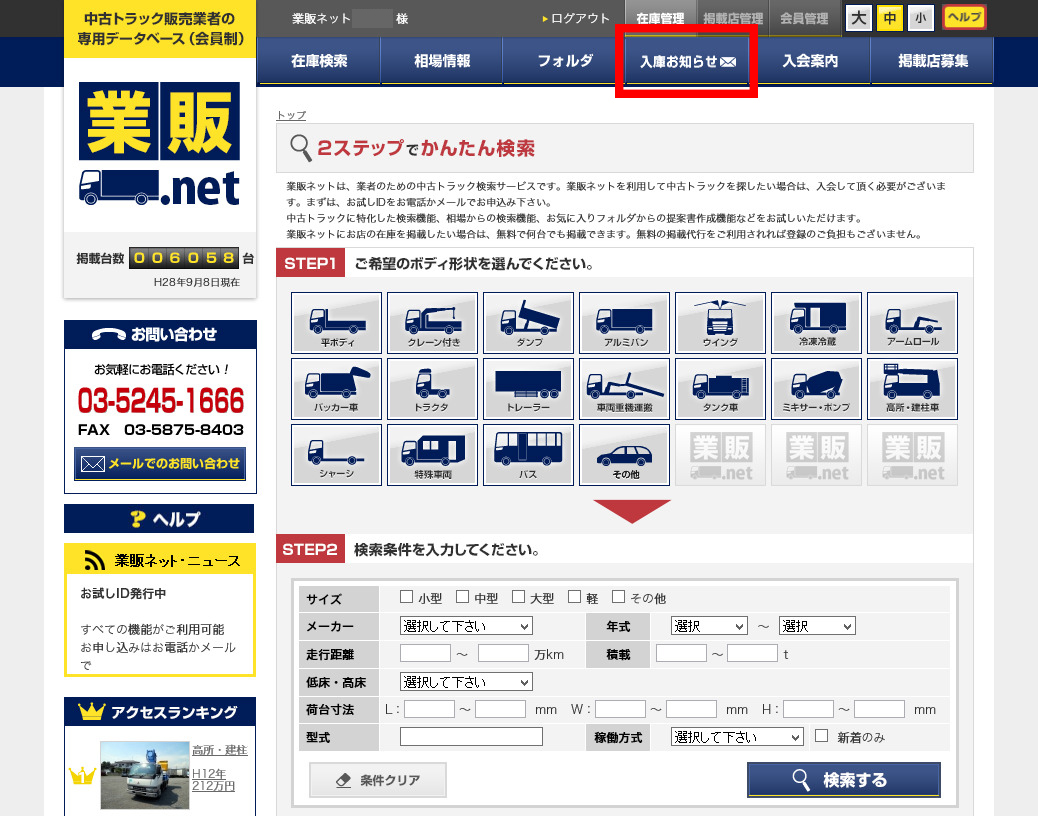Choose the ウイング wing body truck icon
The height and width of the screenshot is (816, 1038).
pyautogui.click(x=720, y=323)
